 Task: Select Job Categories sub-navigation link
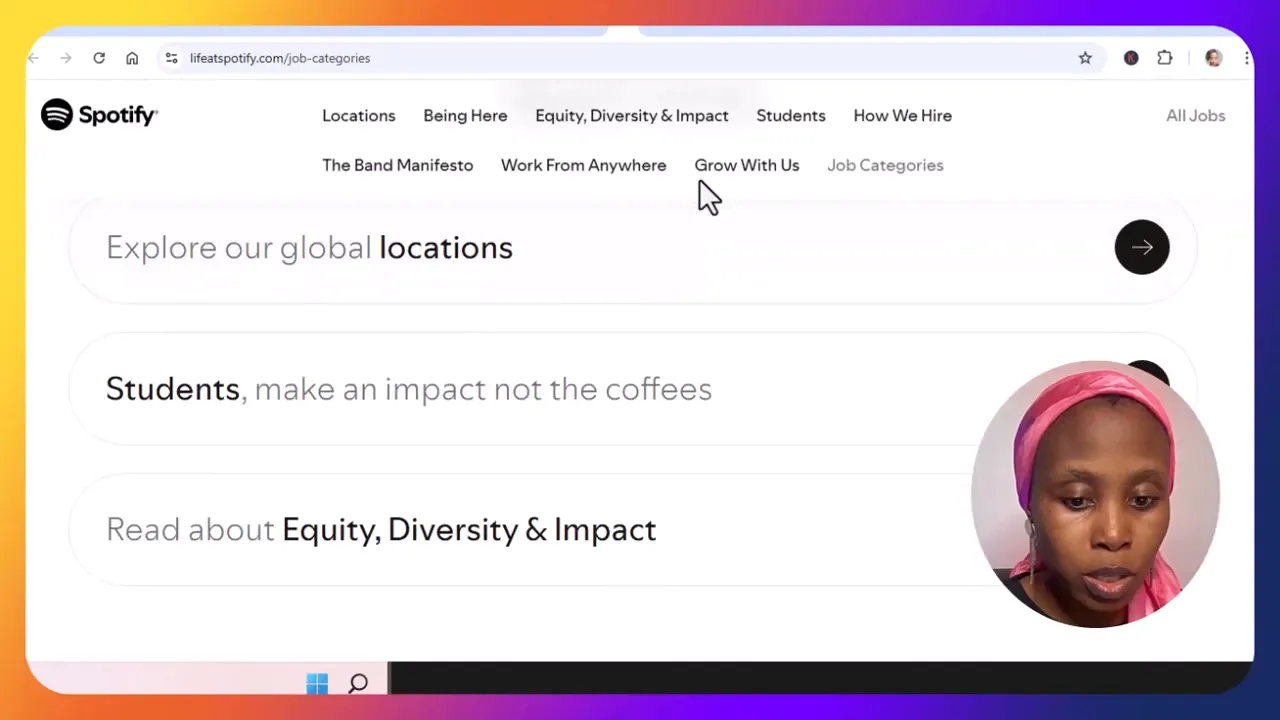coord(885,165)
